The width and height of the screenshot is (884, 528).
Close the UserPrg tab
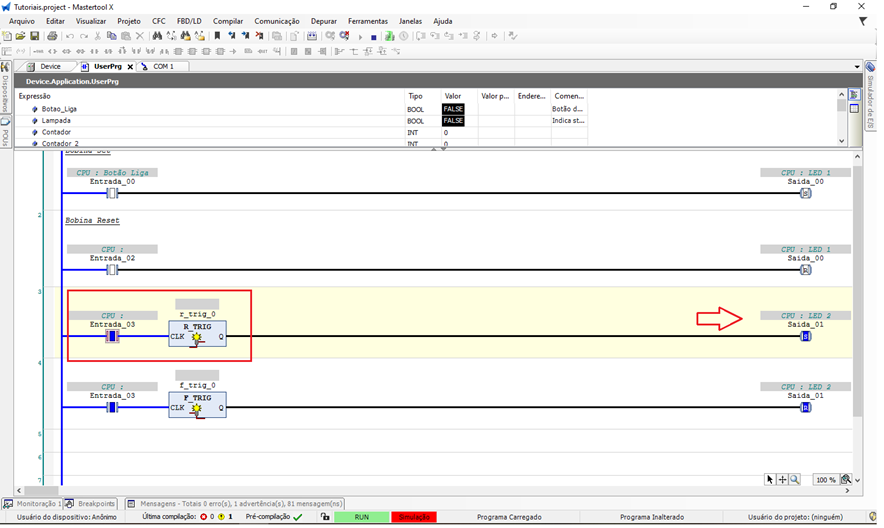pos(130,67)
